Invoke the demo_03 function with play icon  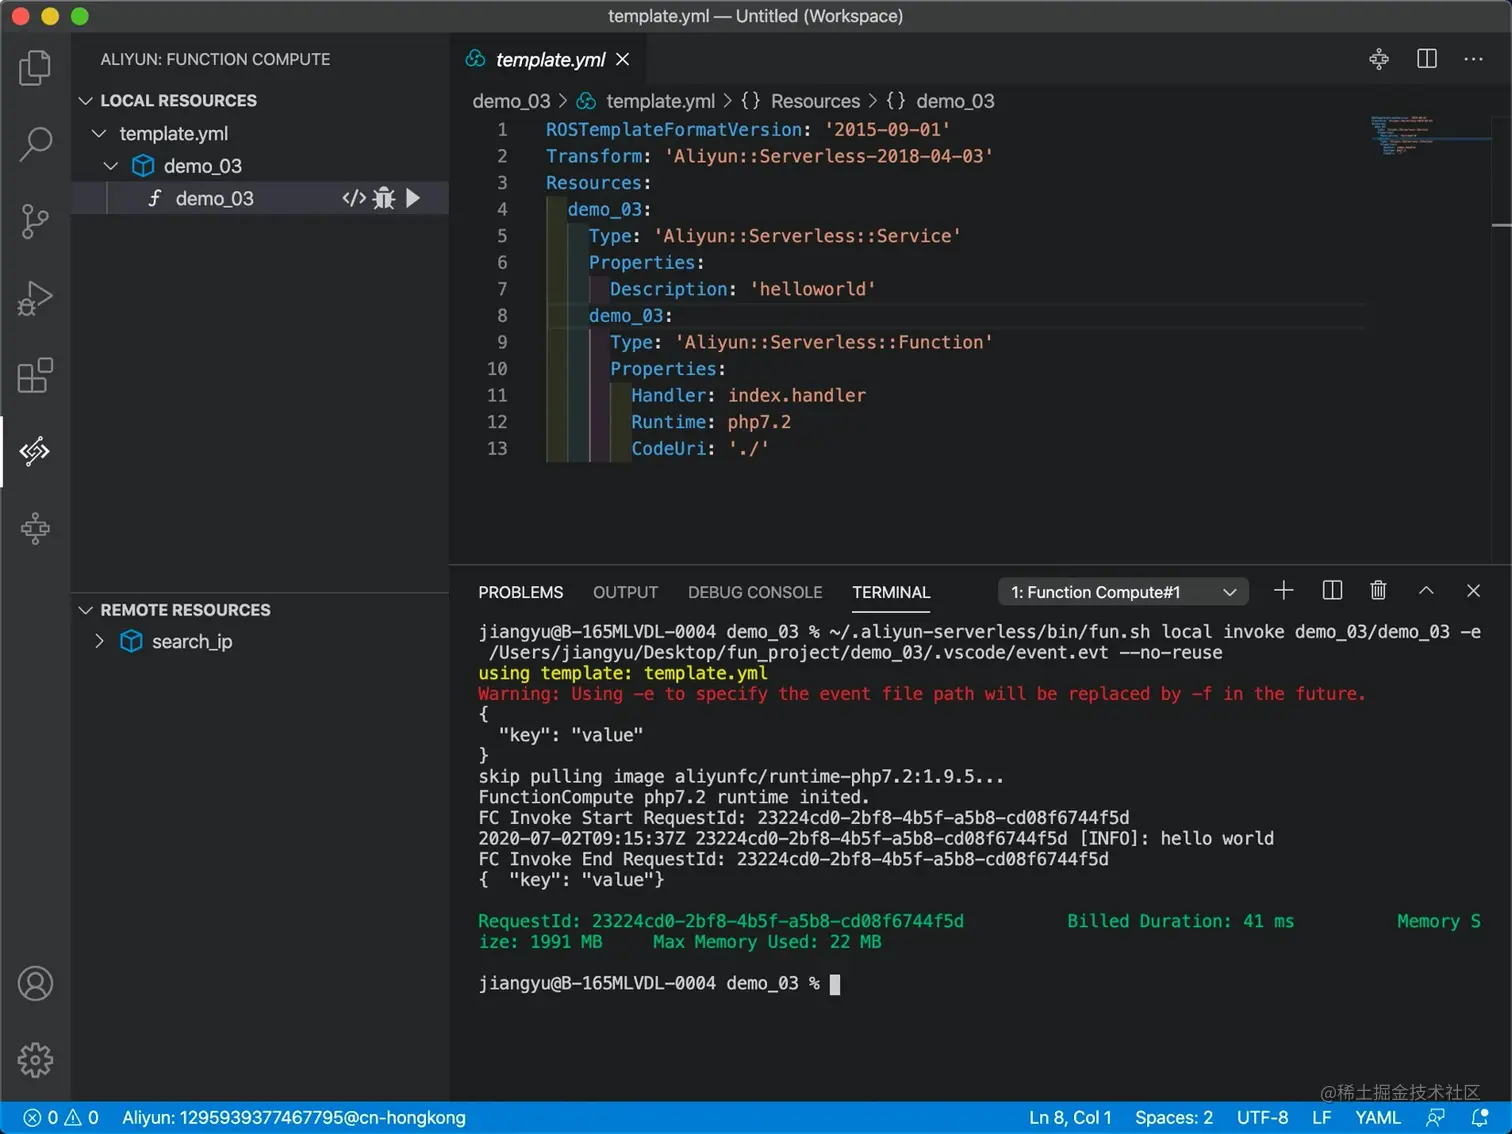[413, 198]
